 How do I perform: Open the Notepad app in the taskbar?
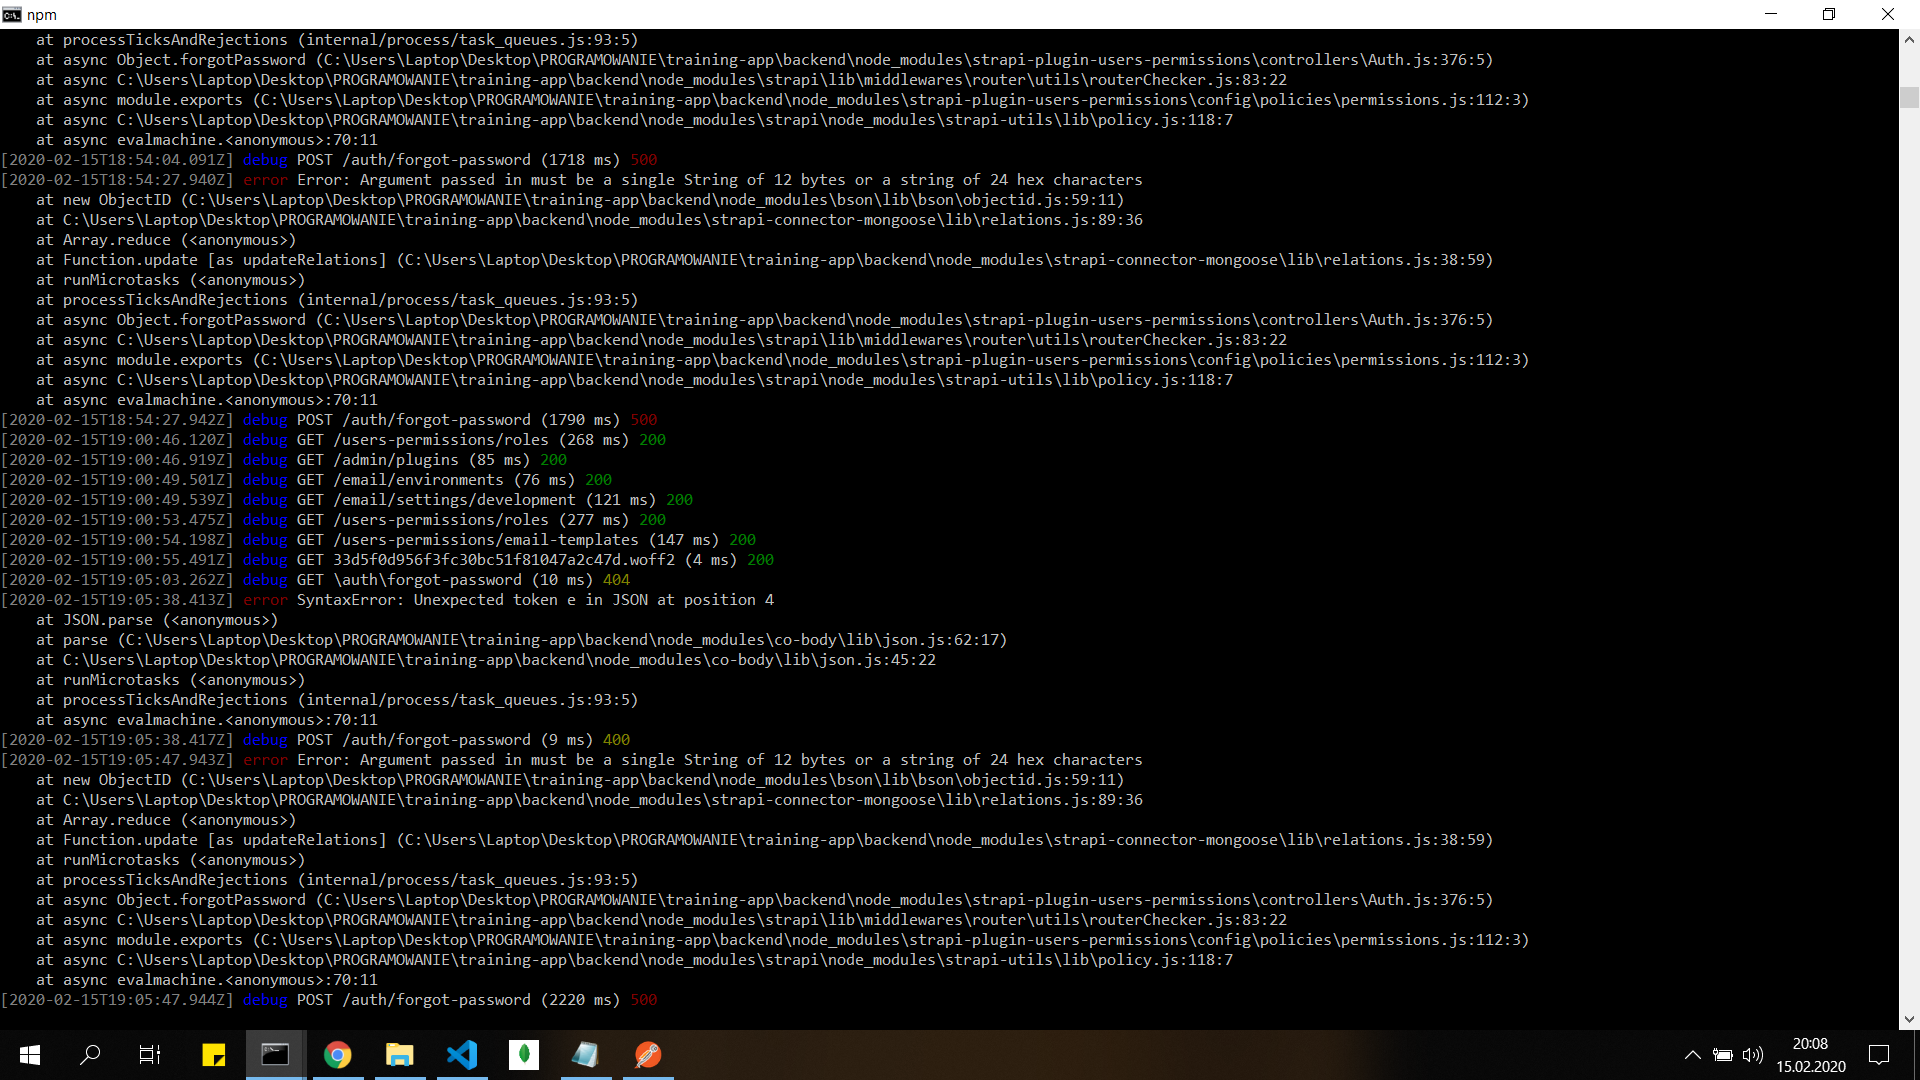point(586,1055)
